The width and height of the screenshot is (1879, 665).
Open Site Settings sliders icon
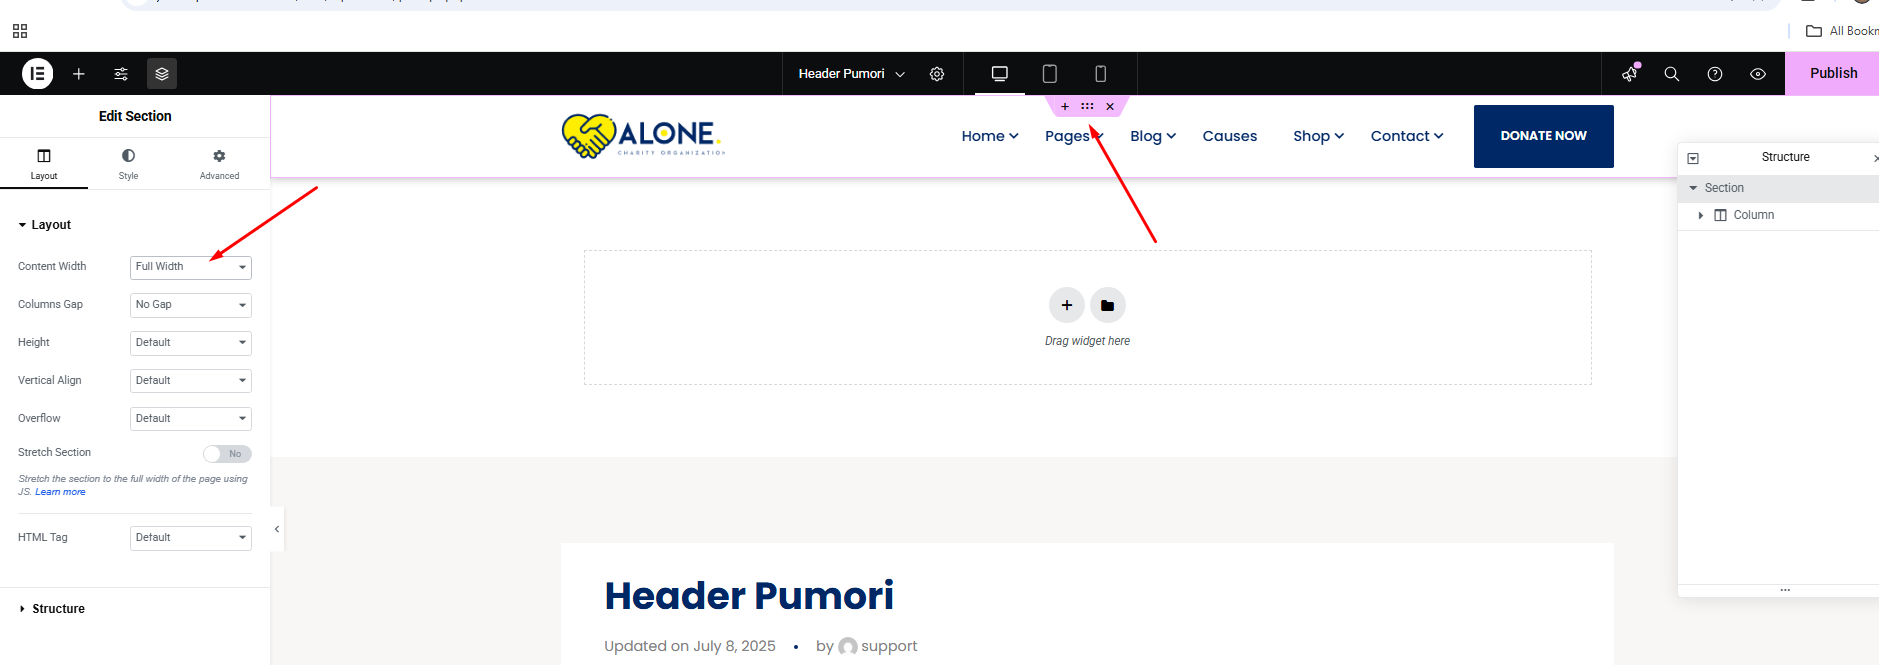(121, 74)
